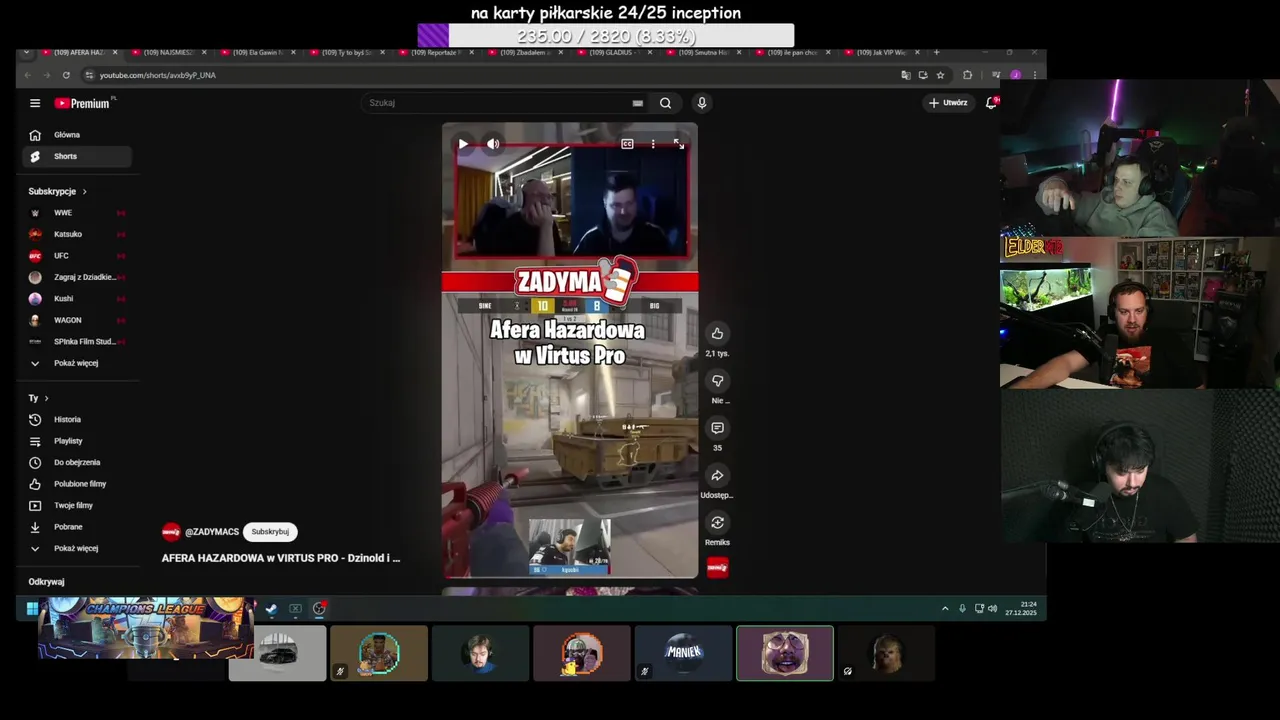Click the magnifier search button
This screenshot has height=720, width=1280.
pyautogui.click(x=665, y=103)
